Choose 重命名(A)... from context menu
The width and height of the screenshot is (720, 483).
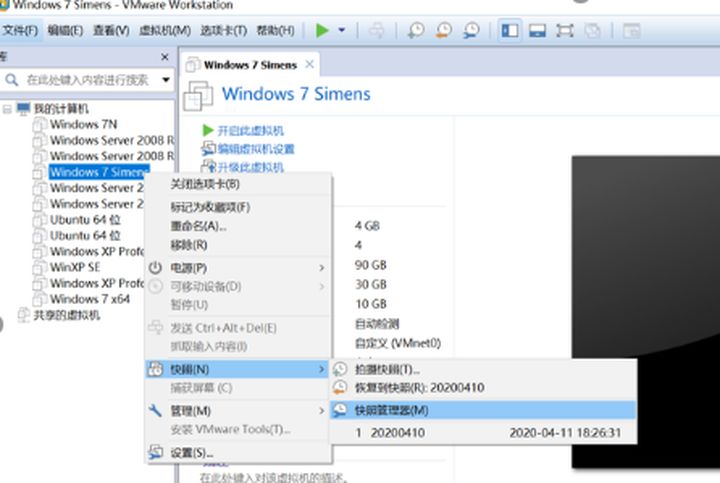point(238,226)
